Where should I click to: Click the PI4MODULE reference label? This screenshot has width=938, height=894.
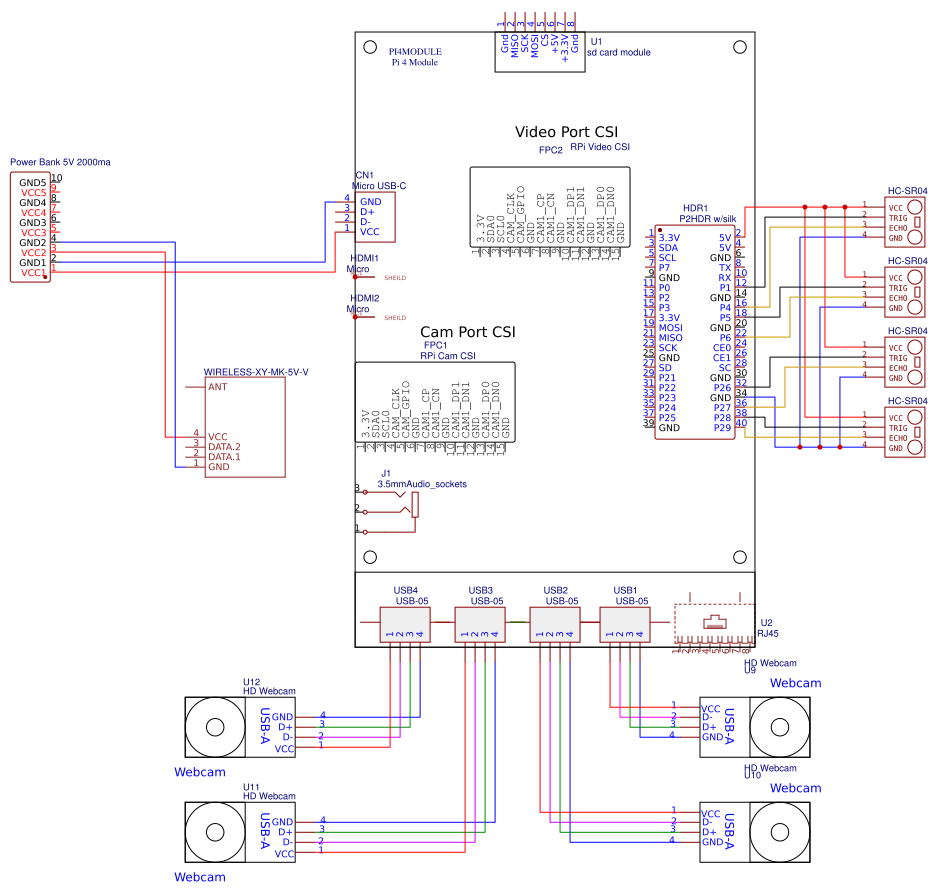coord(414,51)
